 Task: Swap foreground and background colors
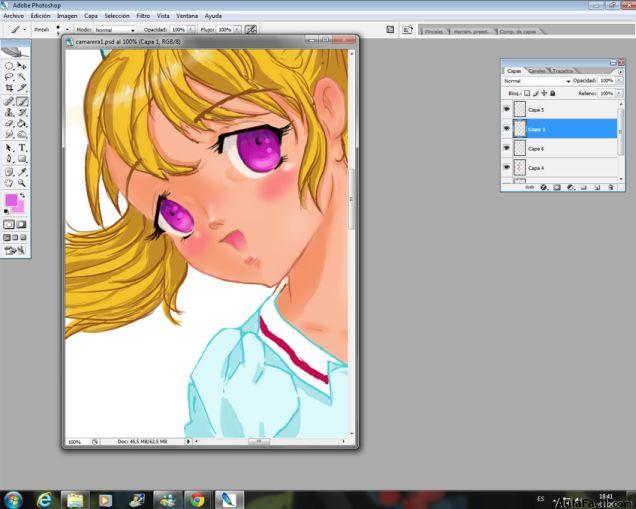click(x=23, y=195)
